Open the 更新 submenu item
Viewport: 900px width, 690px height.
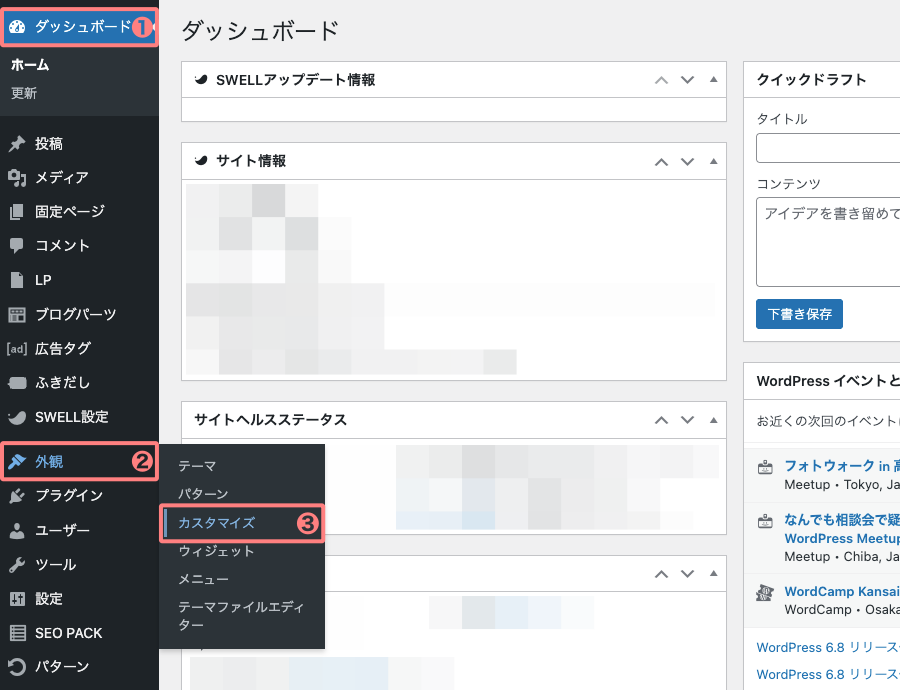tap(24, 93)
